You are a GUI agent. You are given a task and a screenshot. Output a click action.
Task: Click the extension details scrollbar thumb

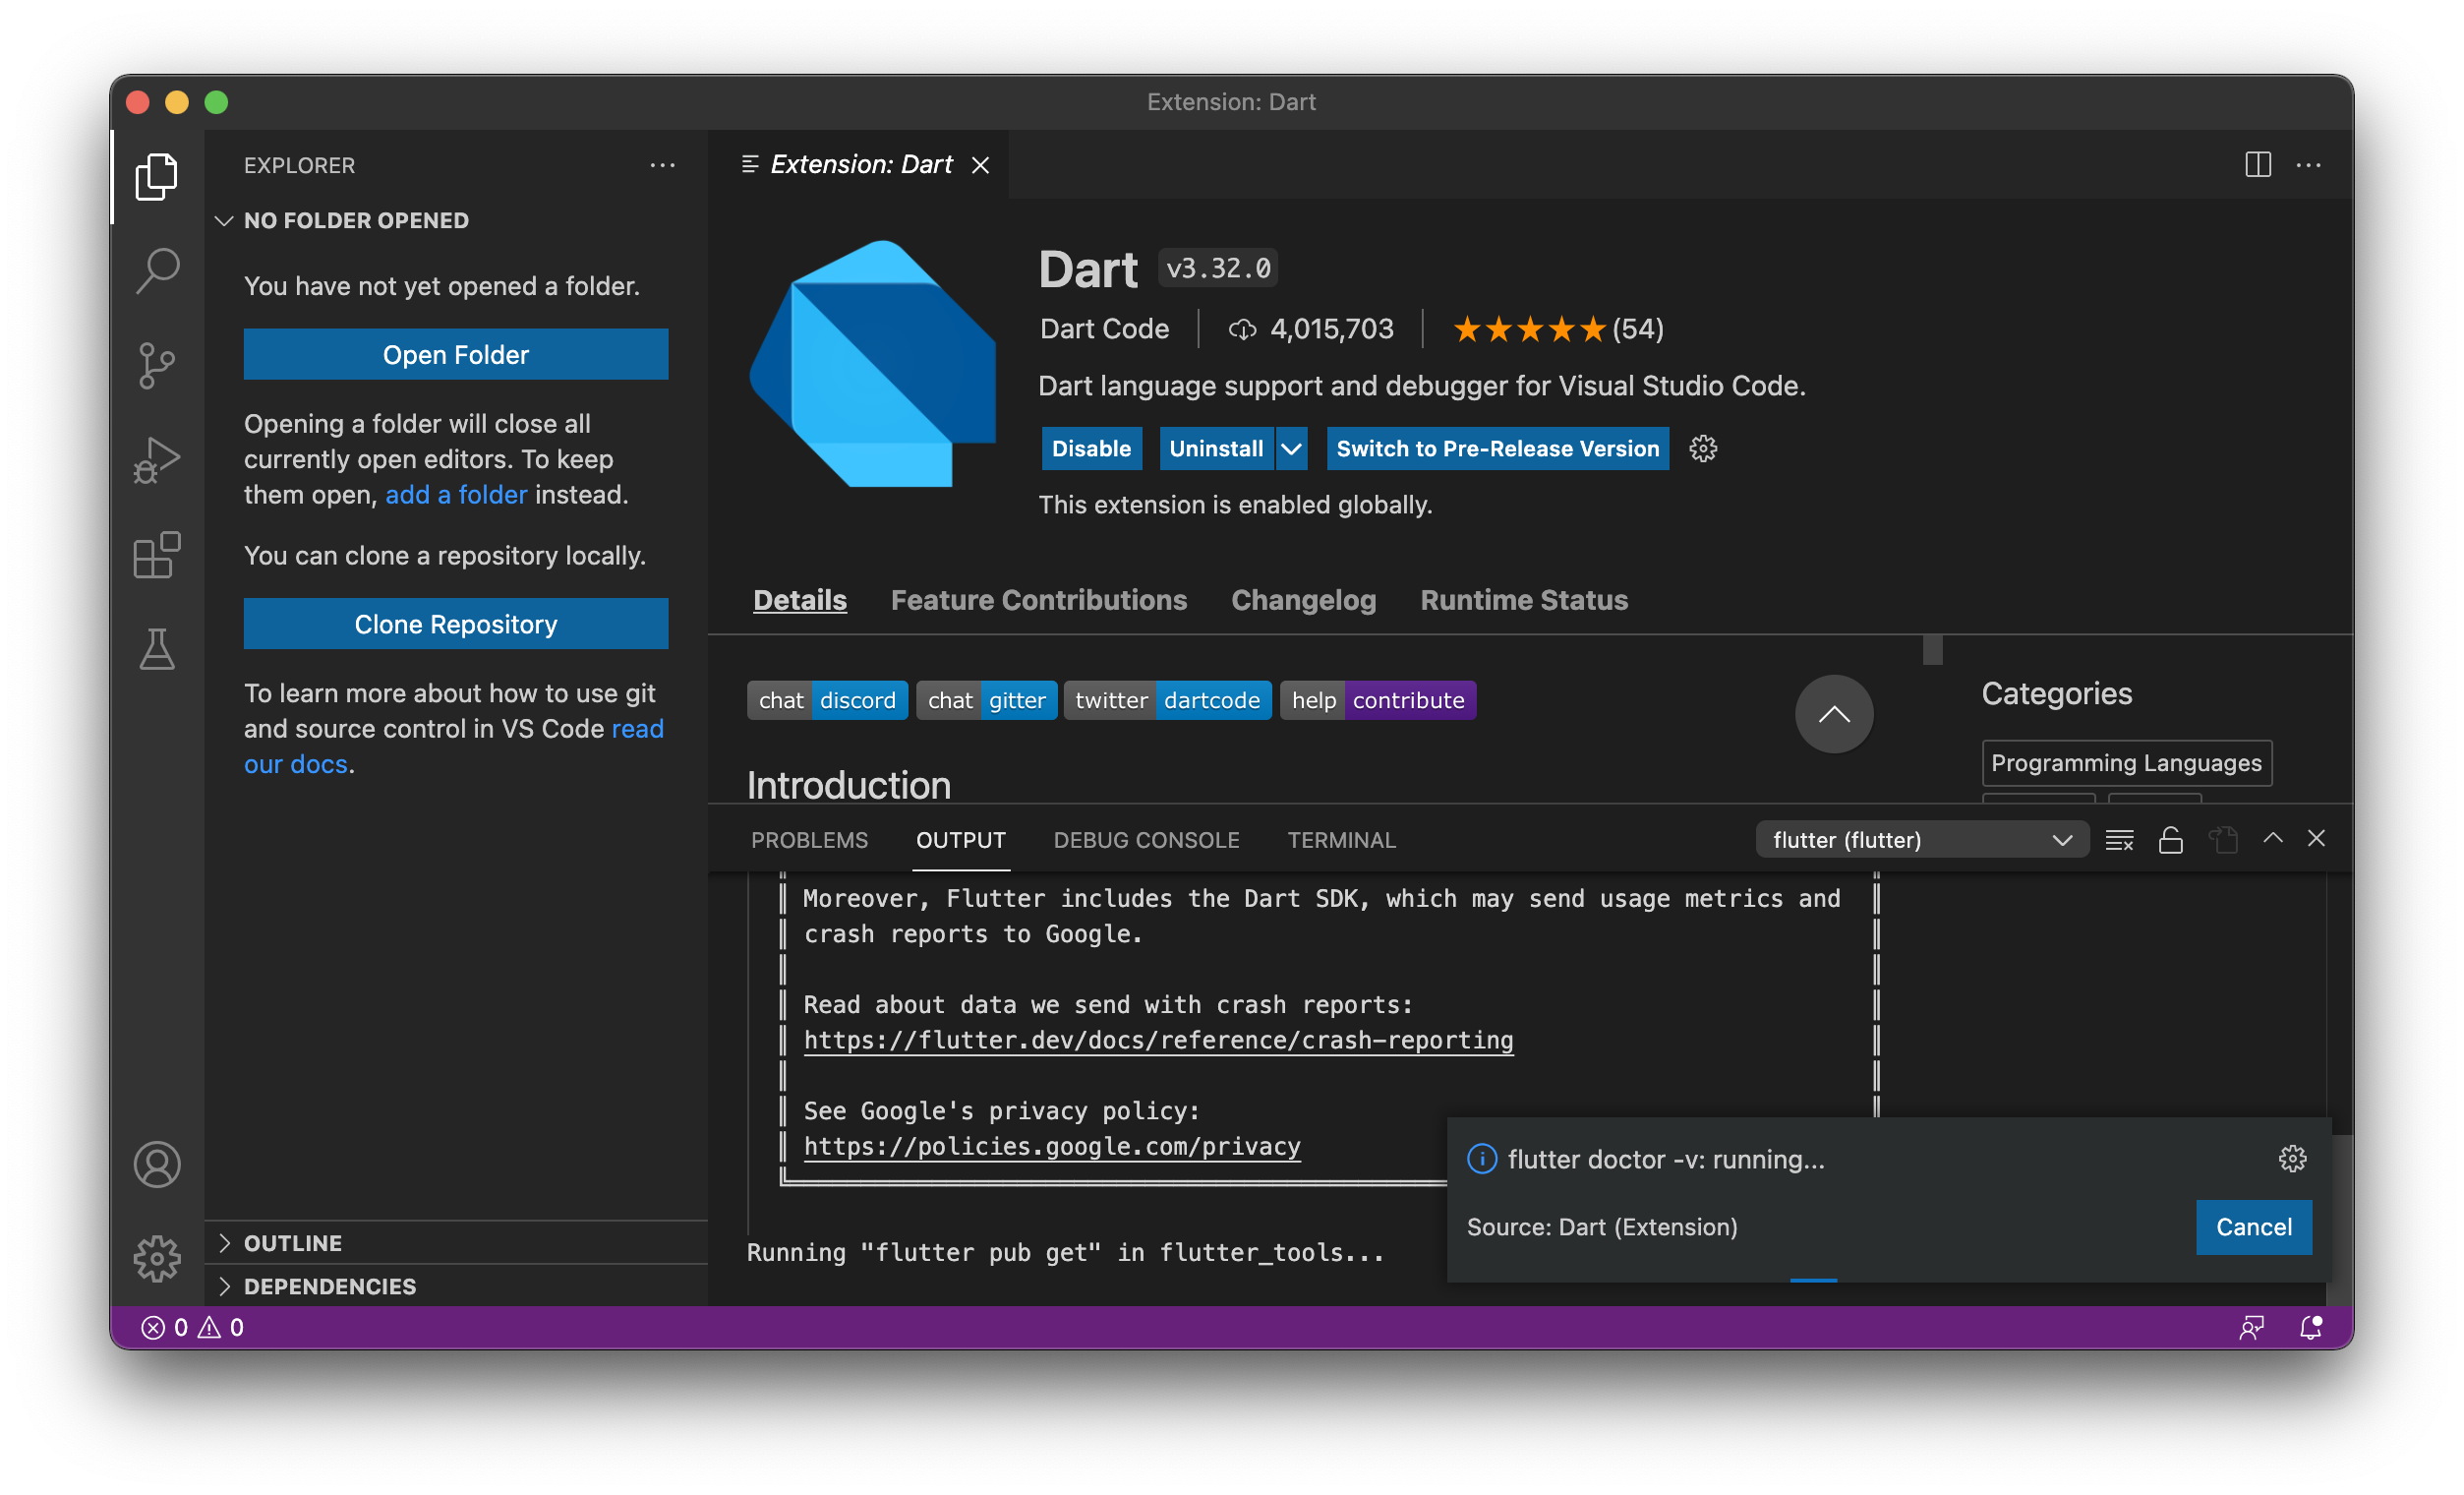click(x=1932, y=650)
